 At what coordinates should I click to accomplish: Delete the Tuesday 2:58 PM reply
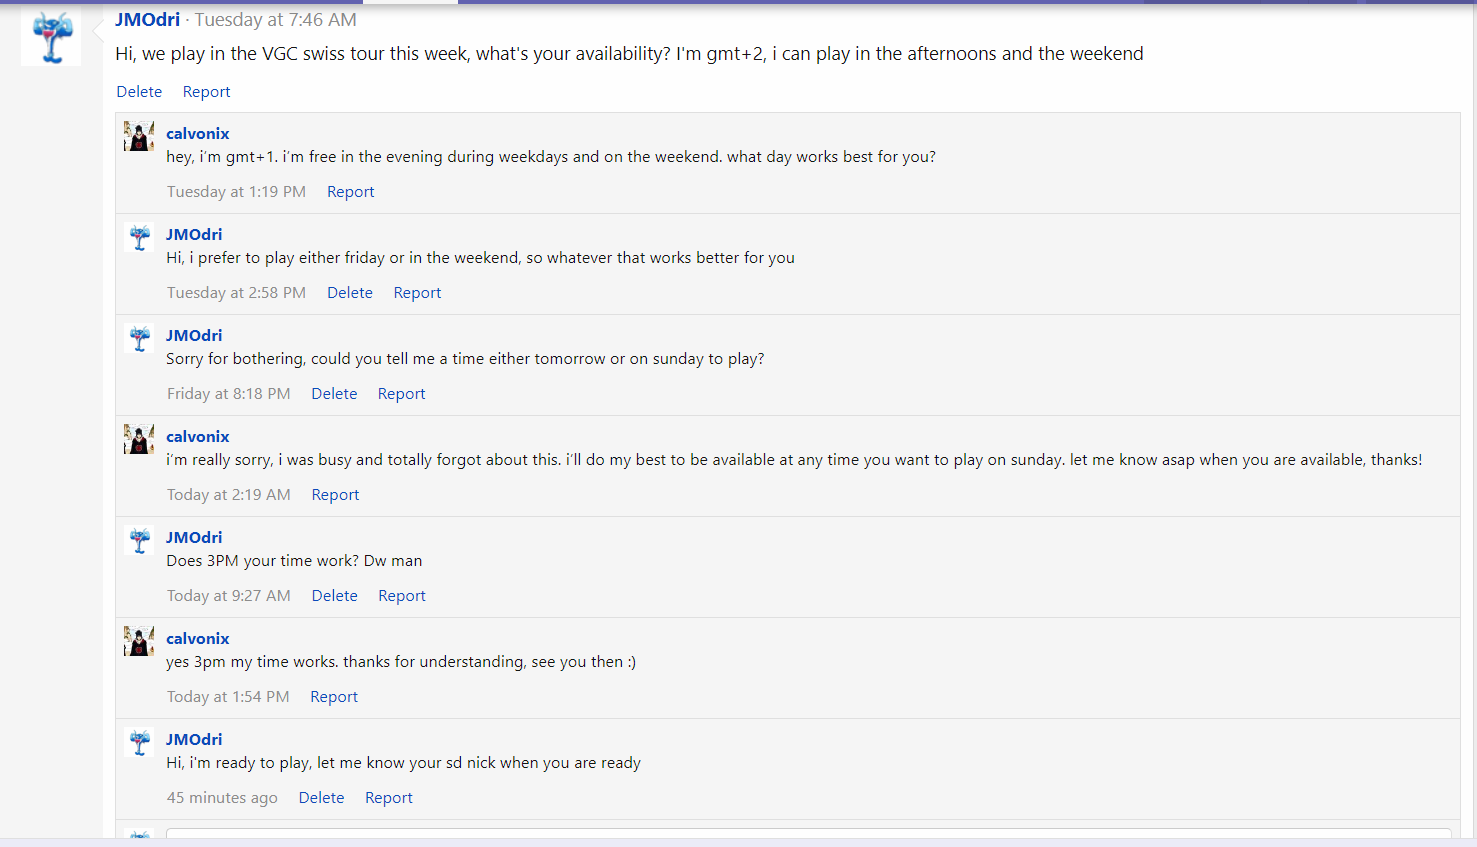[349, 293]
